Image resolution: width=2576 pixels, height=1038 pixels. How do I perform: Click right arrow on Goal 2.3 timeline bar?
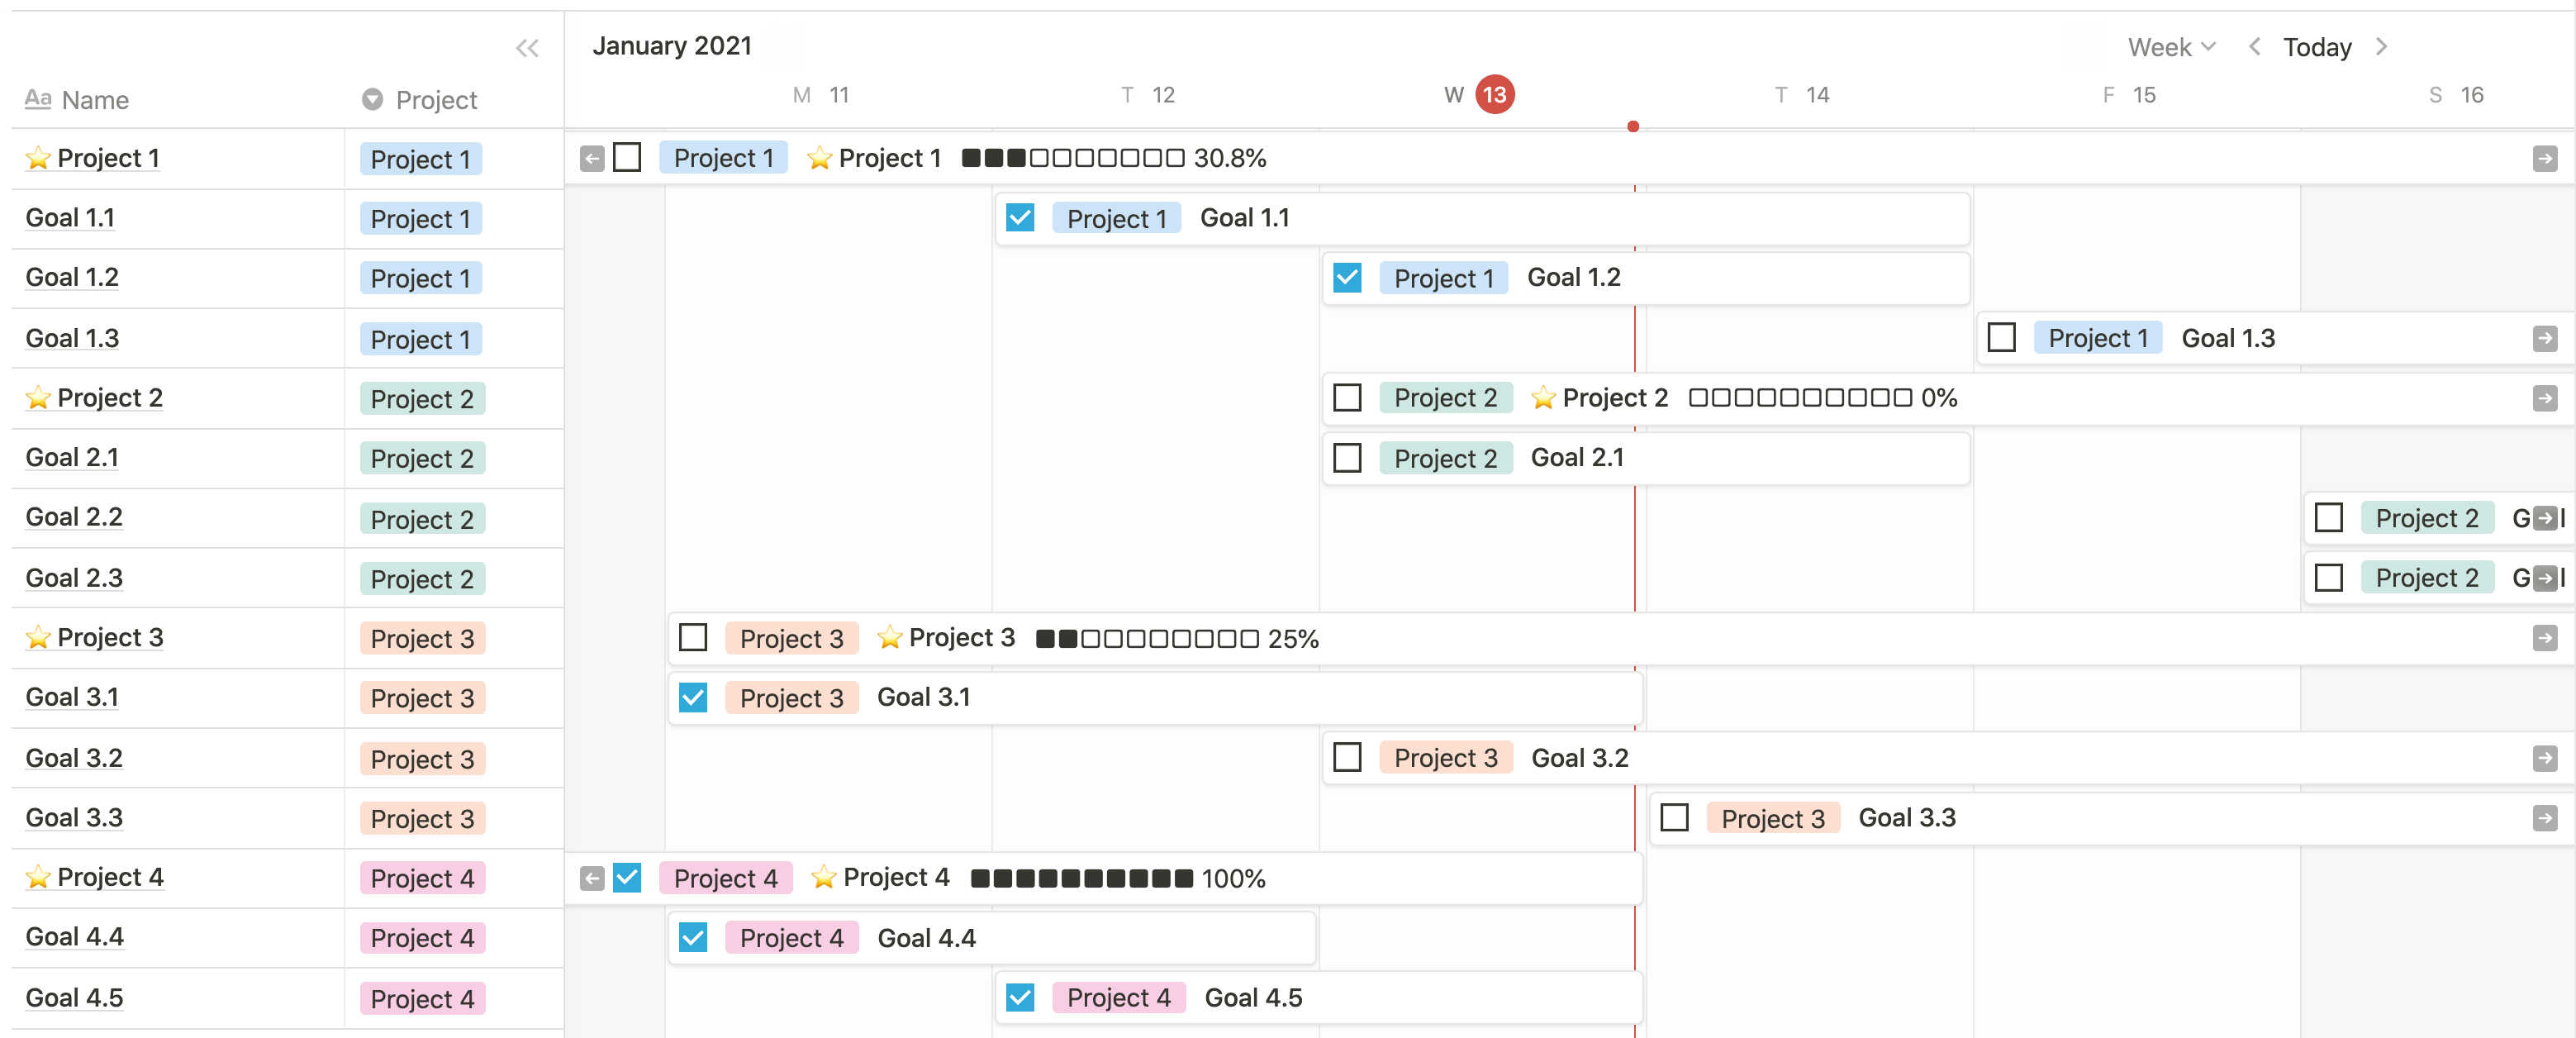pyautogui.click(x=2545, y=578)
